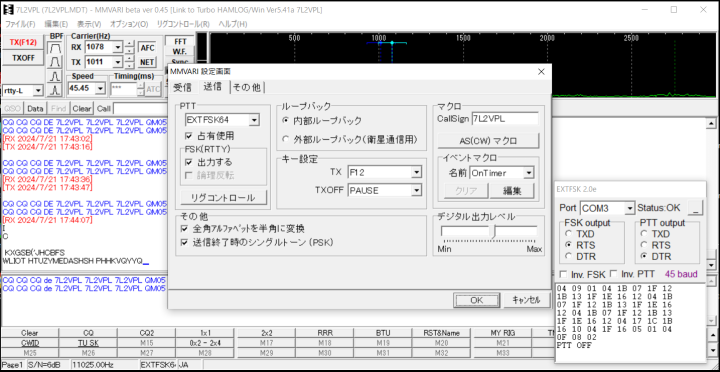Enable Inv. PTT checkbox in EXTFSK
Screen dimensions: 720x372
pyautogui.click(x=613, y=274)
